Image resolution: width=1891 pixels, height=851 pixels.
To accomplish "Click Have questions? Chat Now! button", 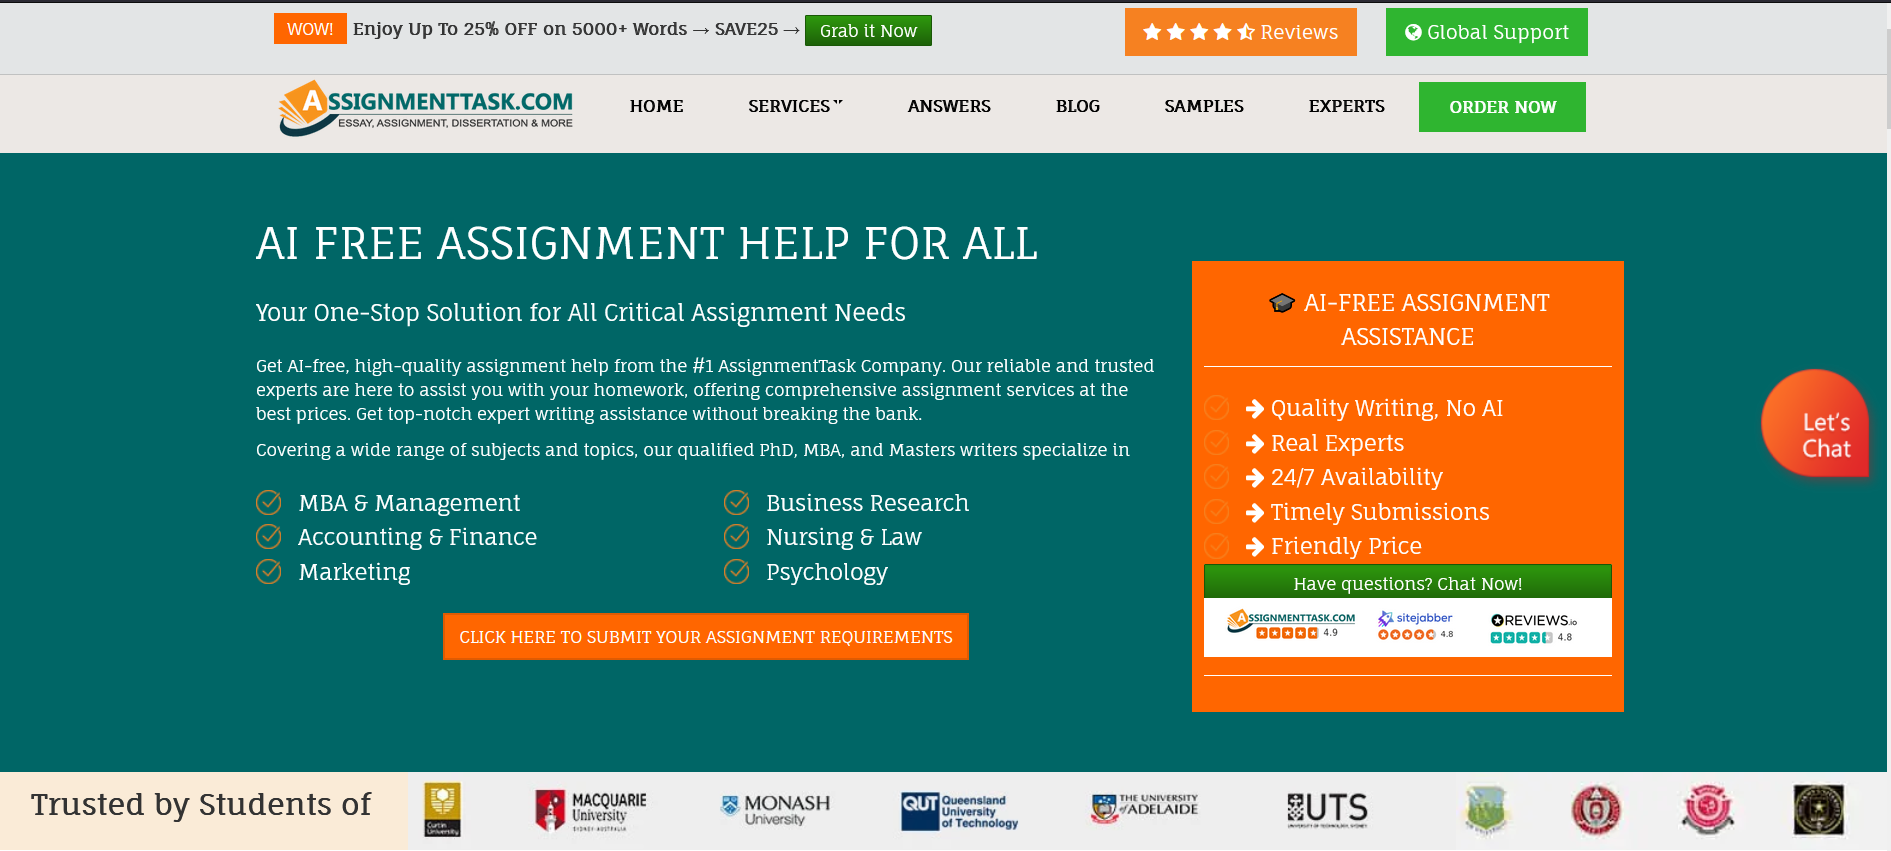I will (x=1408, y=583).
